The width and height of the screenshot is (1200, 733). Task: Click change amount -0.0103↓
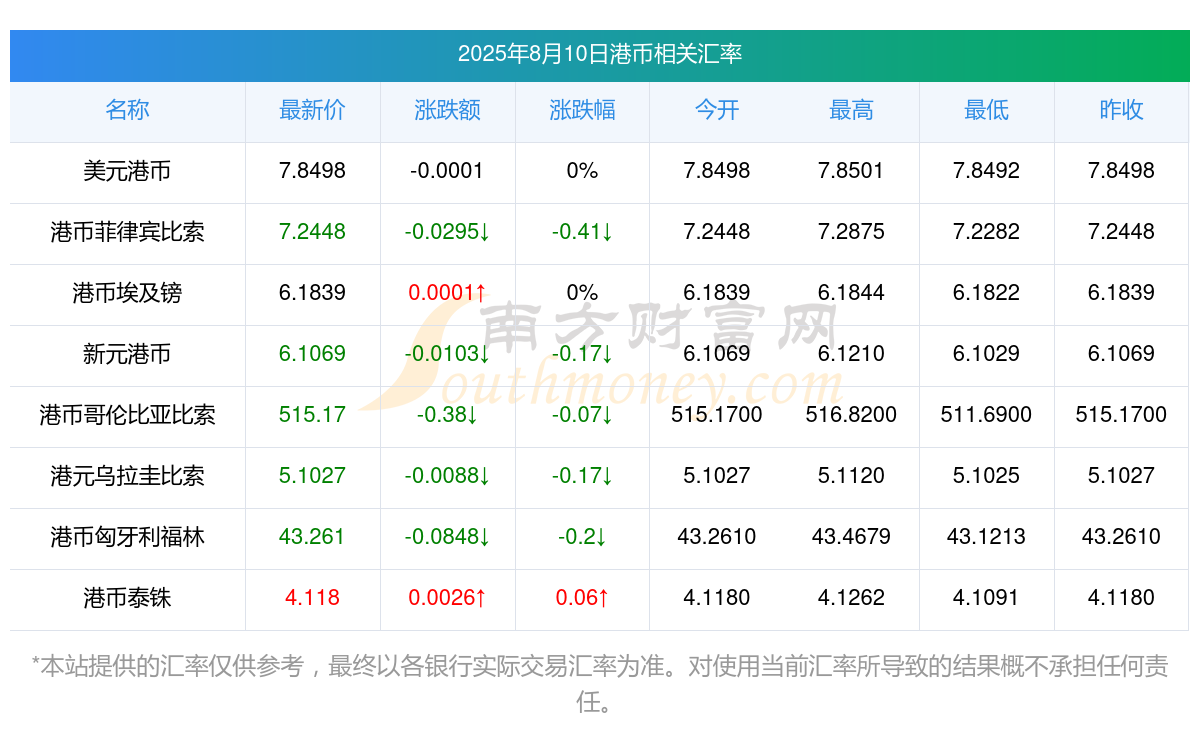tap(447, 354)
